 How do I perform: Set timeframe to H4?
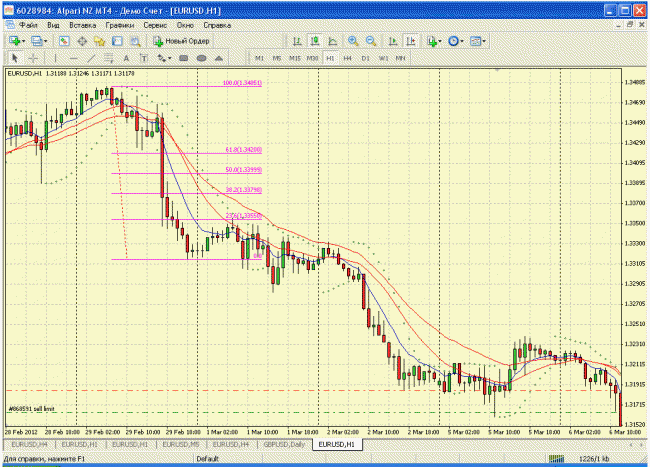347,58
